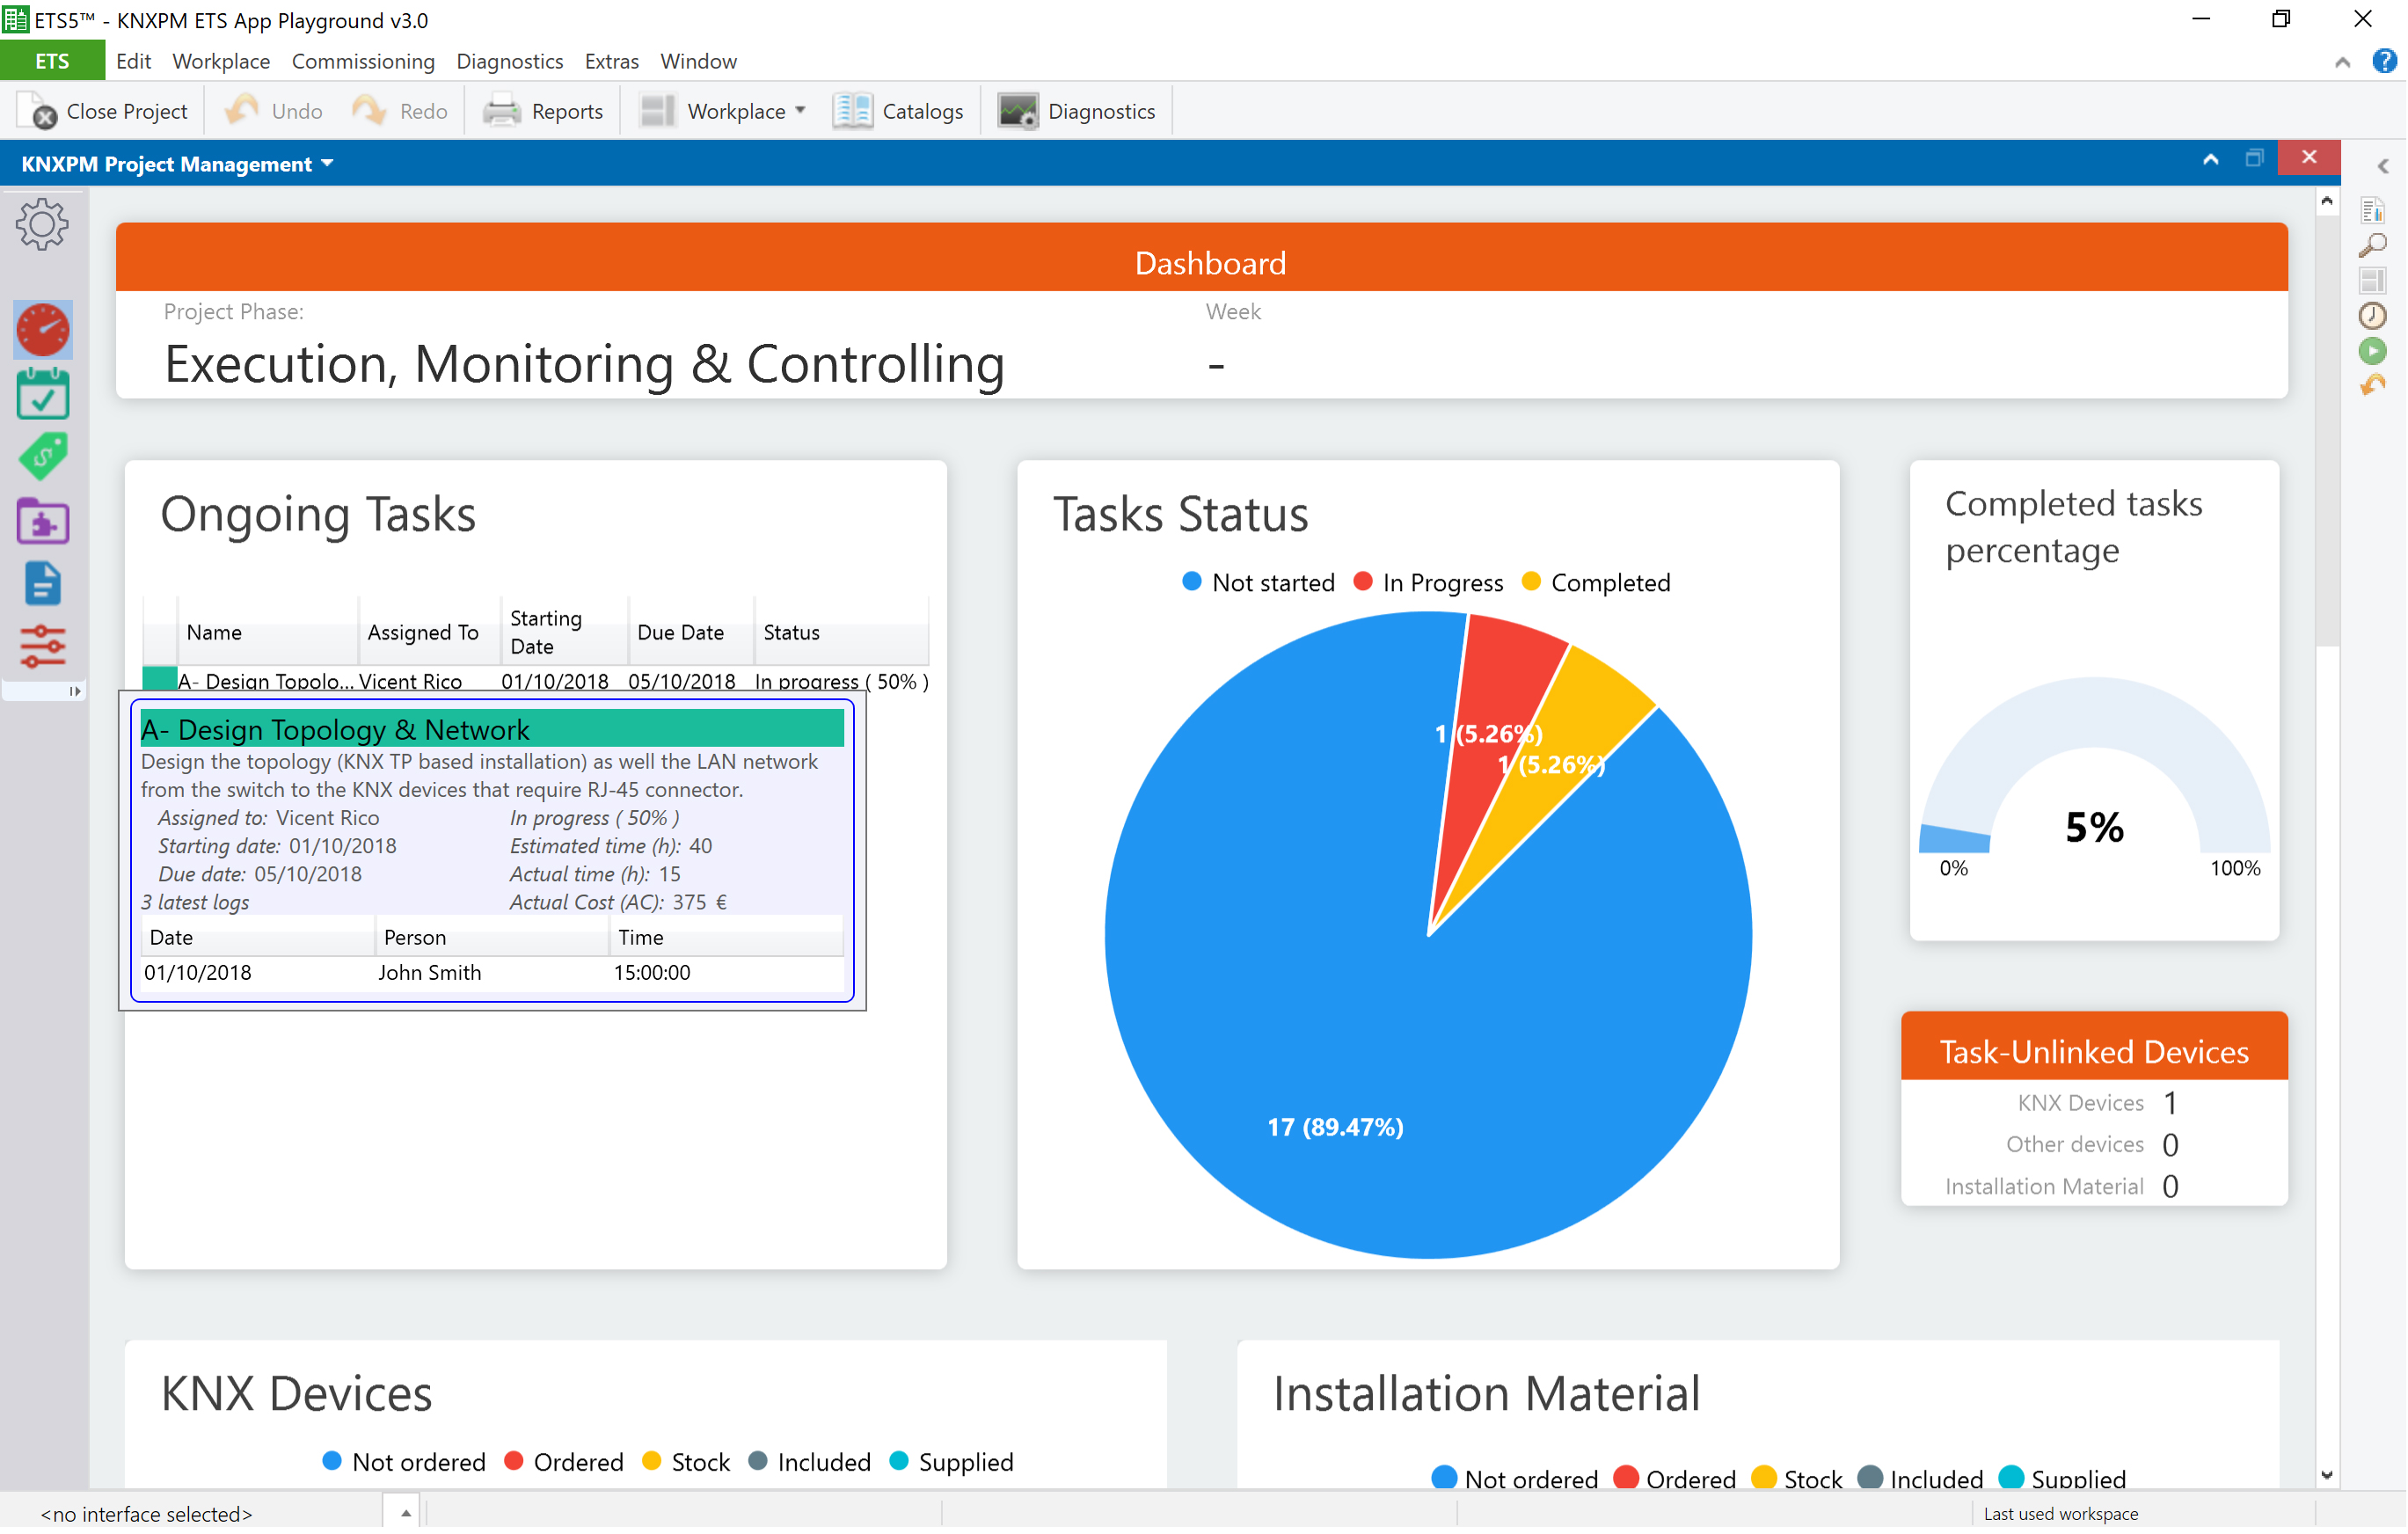Open Diagnostics from the toolbar
This screenshot has height=1534, width=2408.
pyautogui.click(x=1077, y=111)
